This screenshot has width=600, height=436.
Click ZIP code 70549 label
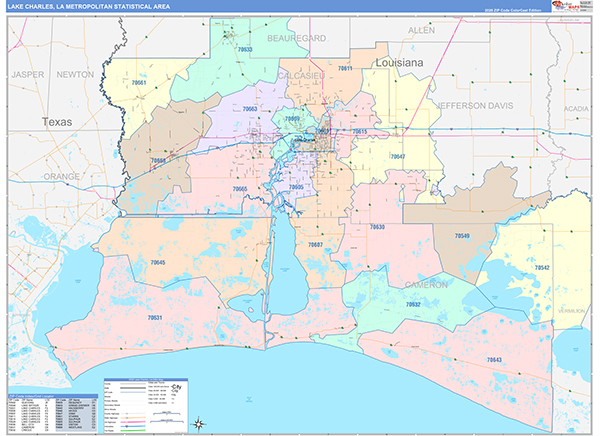click(461, 235)
